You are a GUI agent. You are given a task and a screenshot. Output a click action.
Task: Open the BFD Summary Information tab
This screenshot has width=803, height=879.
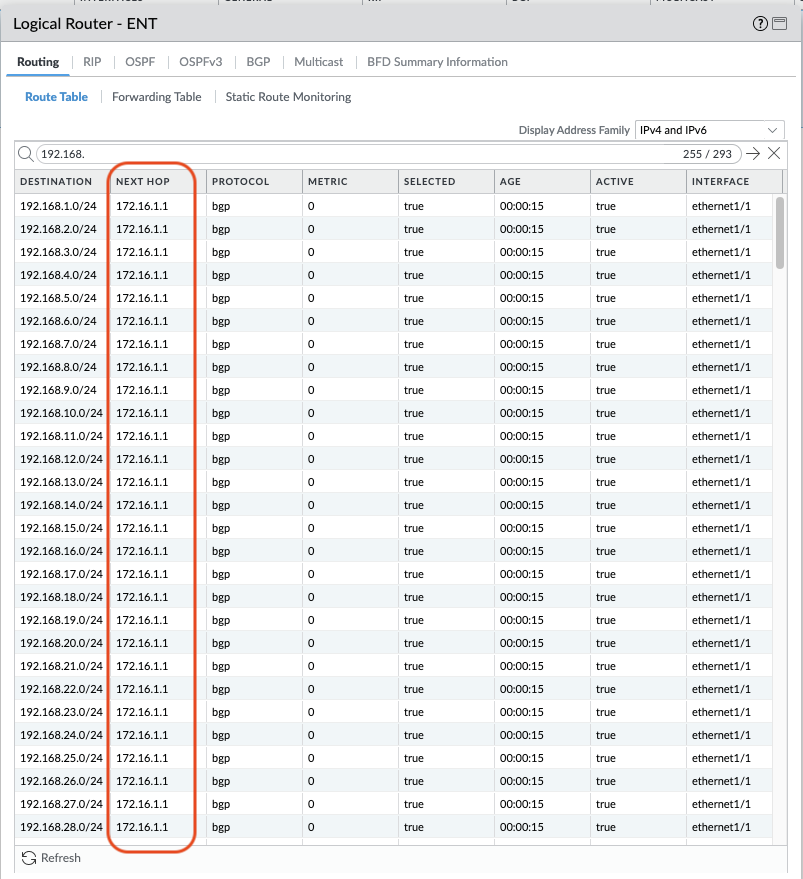click(x=437, y=62)
